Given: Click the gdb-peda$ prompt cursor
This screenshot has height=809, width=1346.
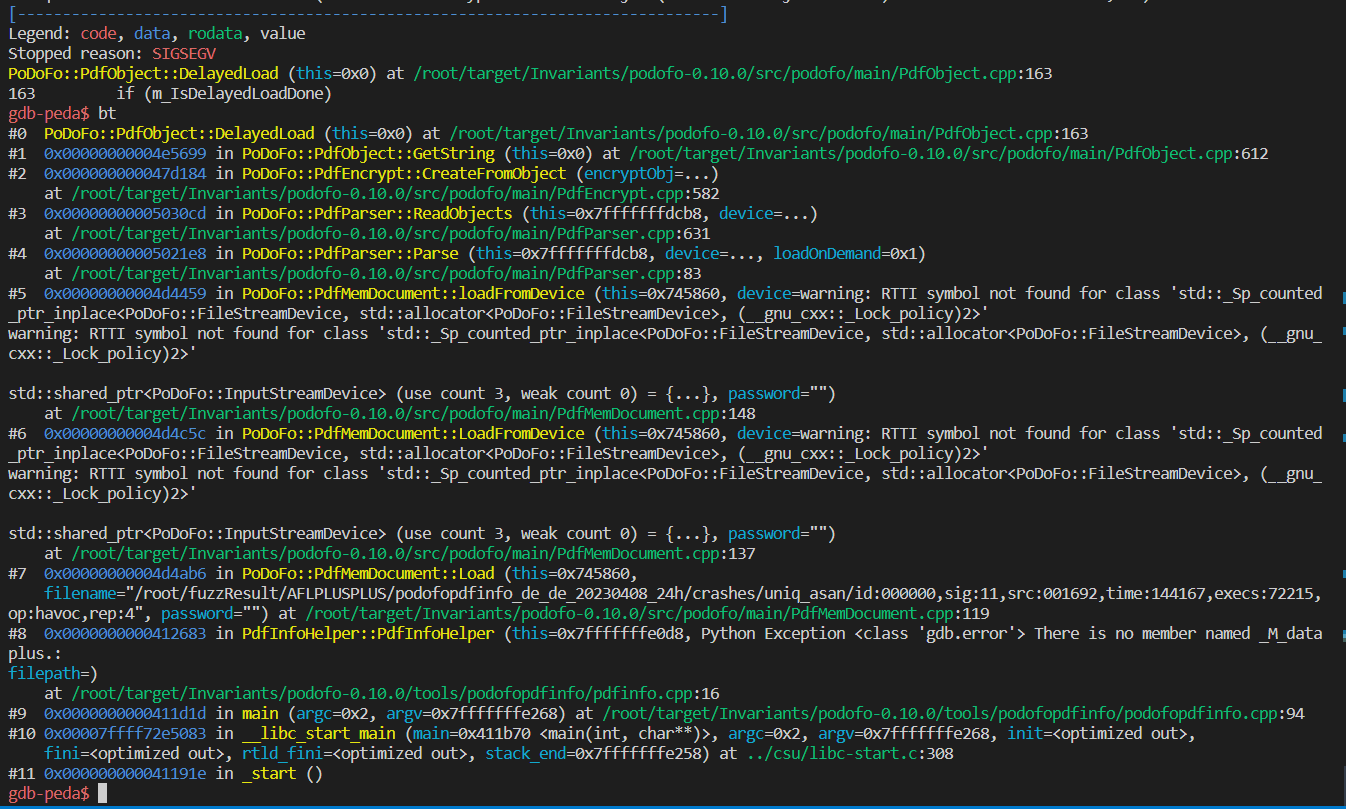Looking at the screenshot, I should tap(100, 793).
